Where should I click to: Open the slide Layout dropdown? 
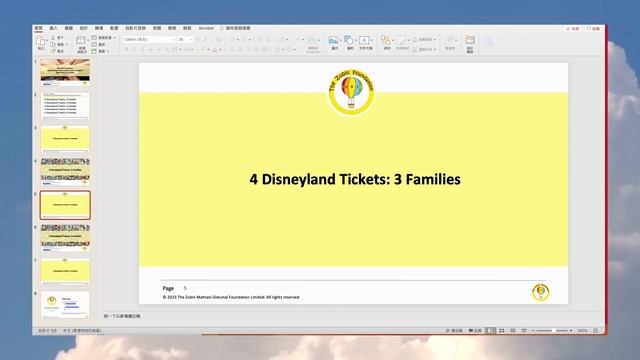tap(104, 38)
